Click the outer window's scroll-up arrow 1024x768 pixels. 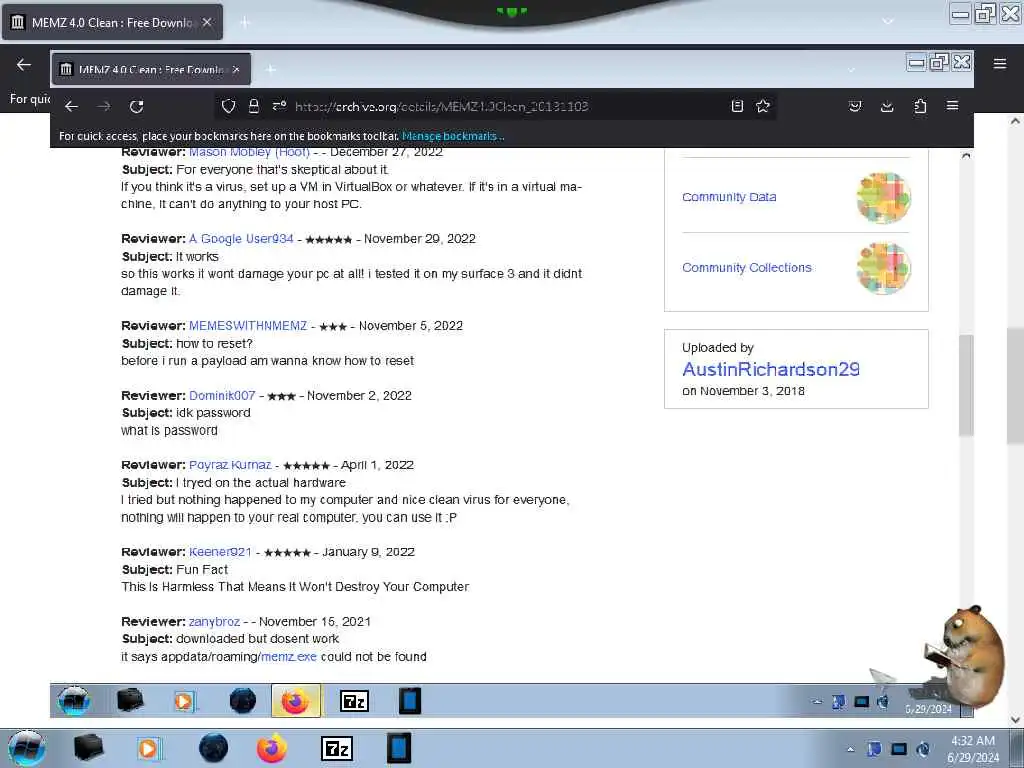coord(1015,121)
